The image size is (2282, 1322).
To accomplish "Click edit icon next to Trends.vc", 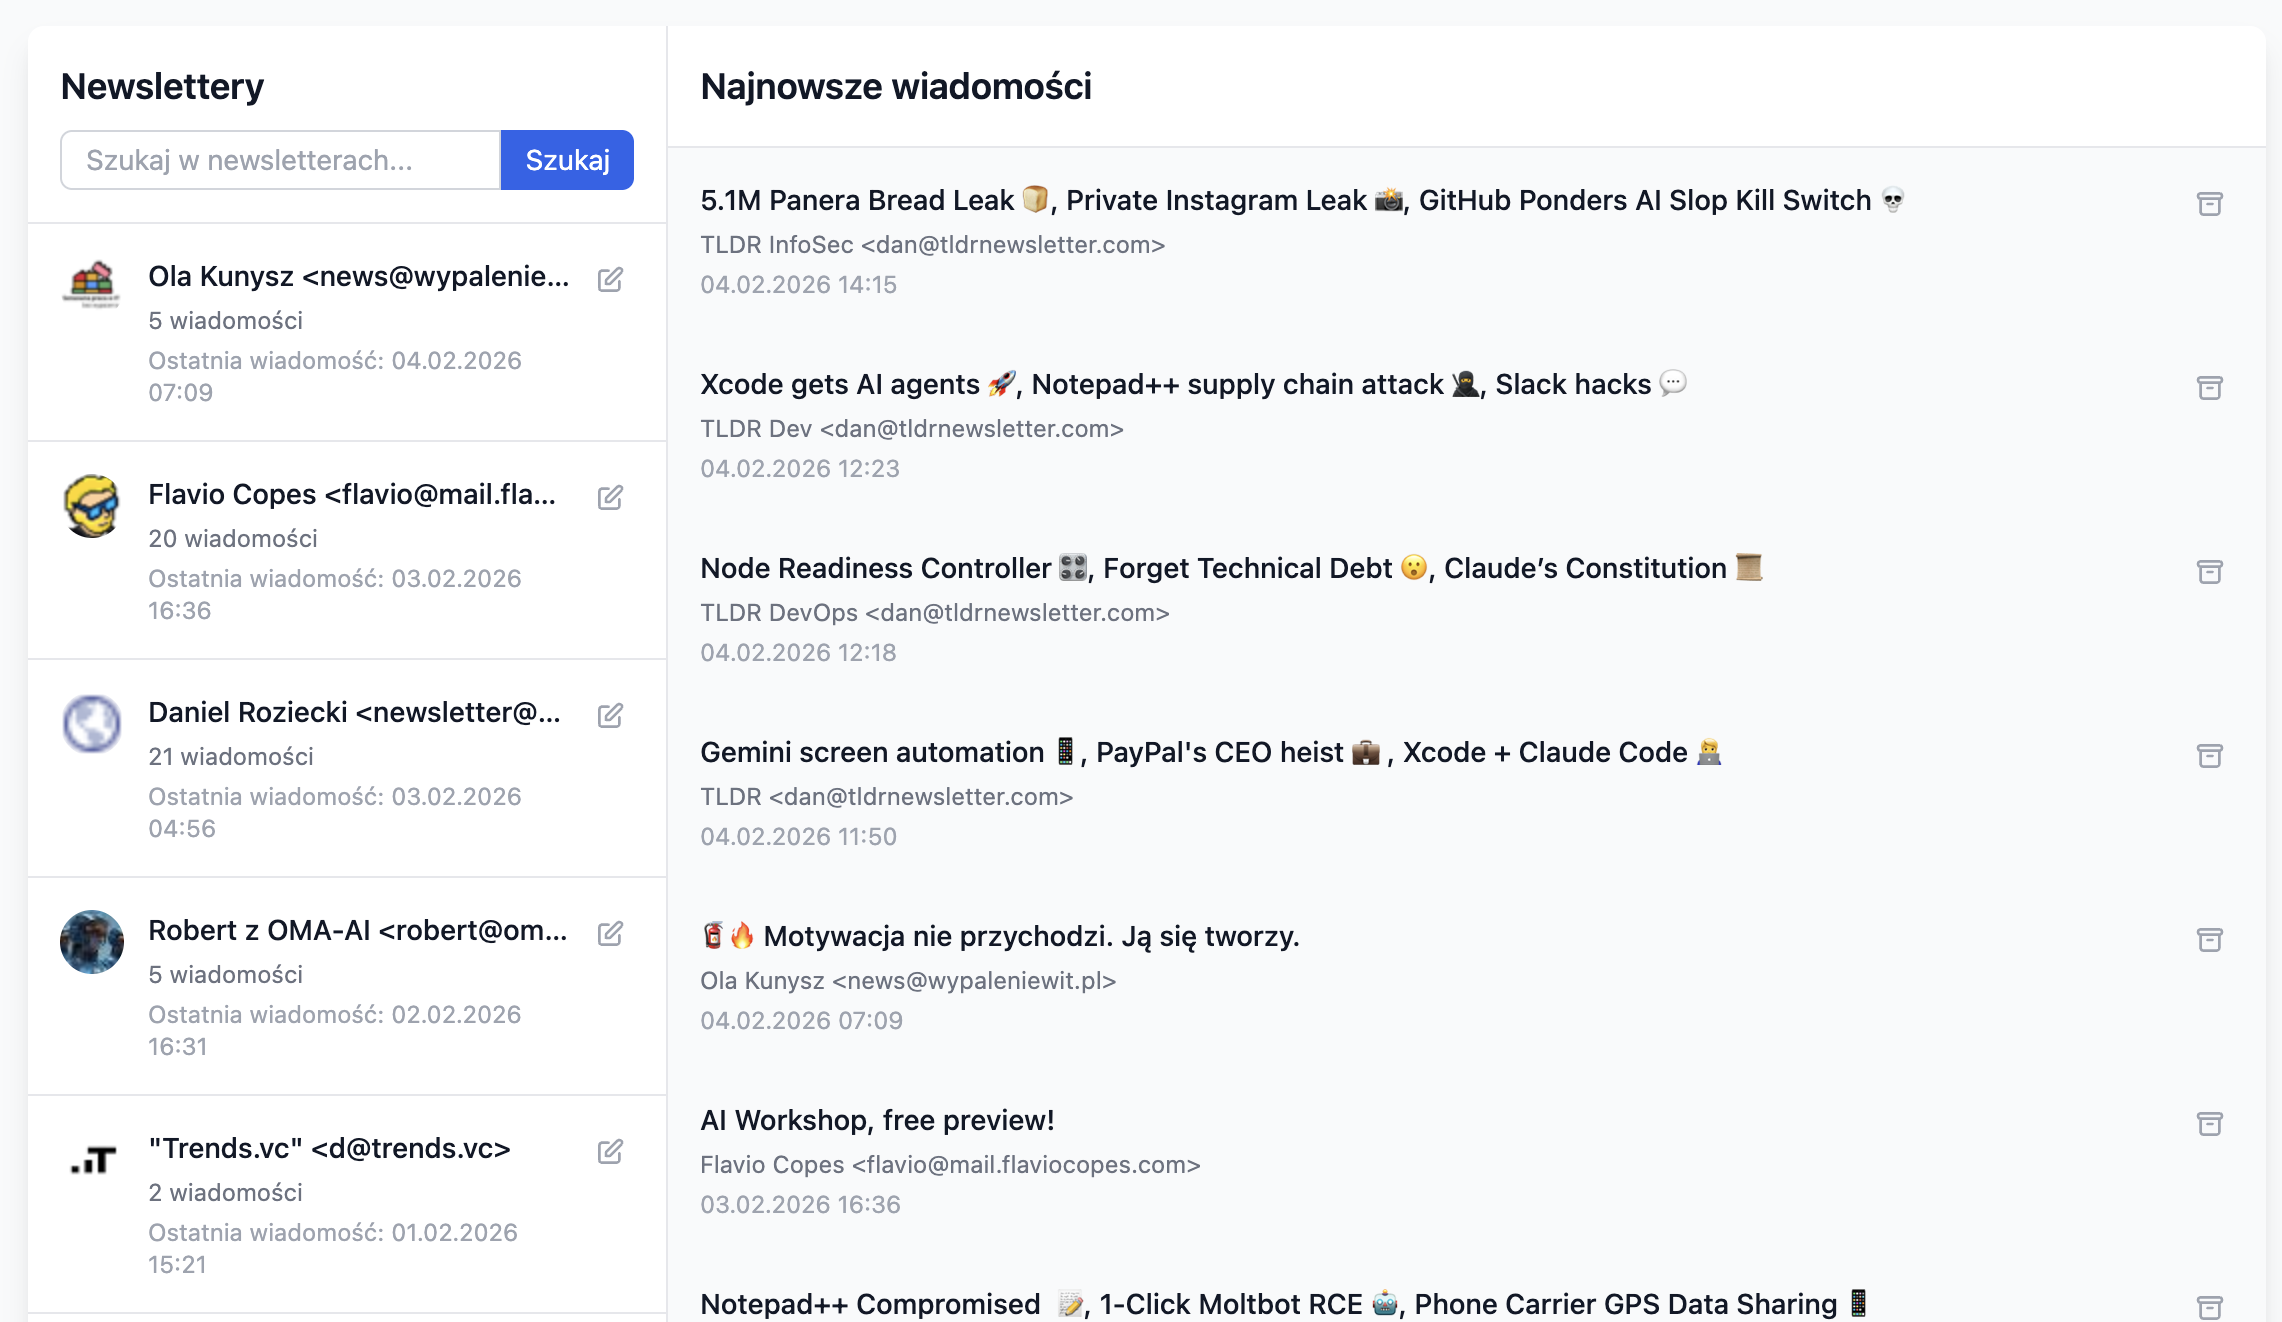I will 610,1151.
